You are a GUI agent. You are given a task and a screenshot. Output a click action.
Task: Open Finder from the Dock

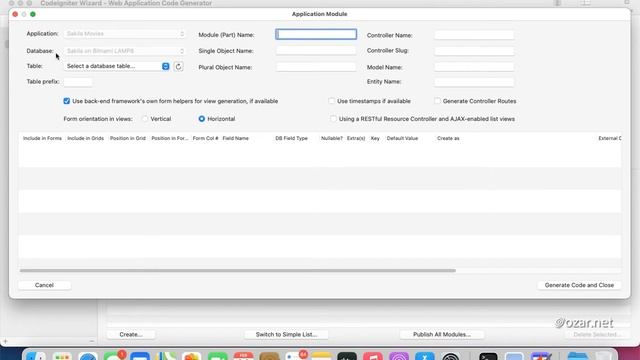coord(36,356)
